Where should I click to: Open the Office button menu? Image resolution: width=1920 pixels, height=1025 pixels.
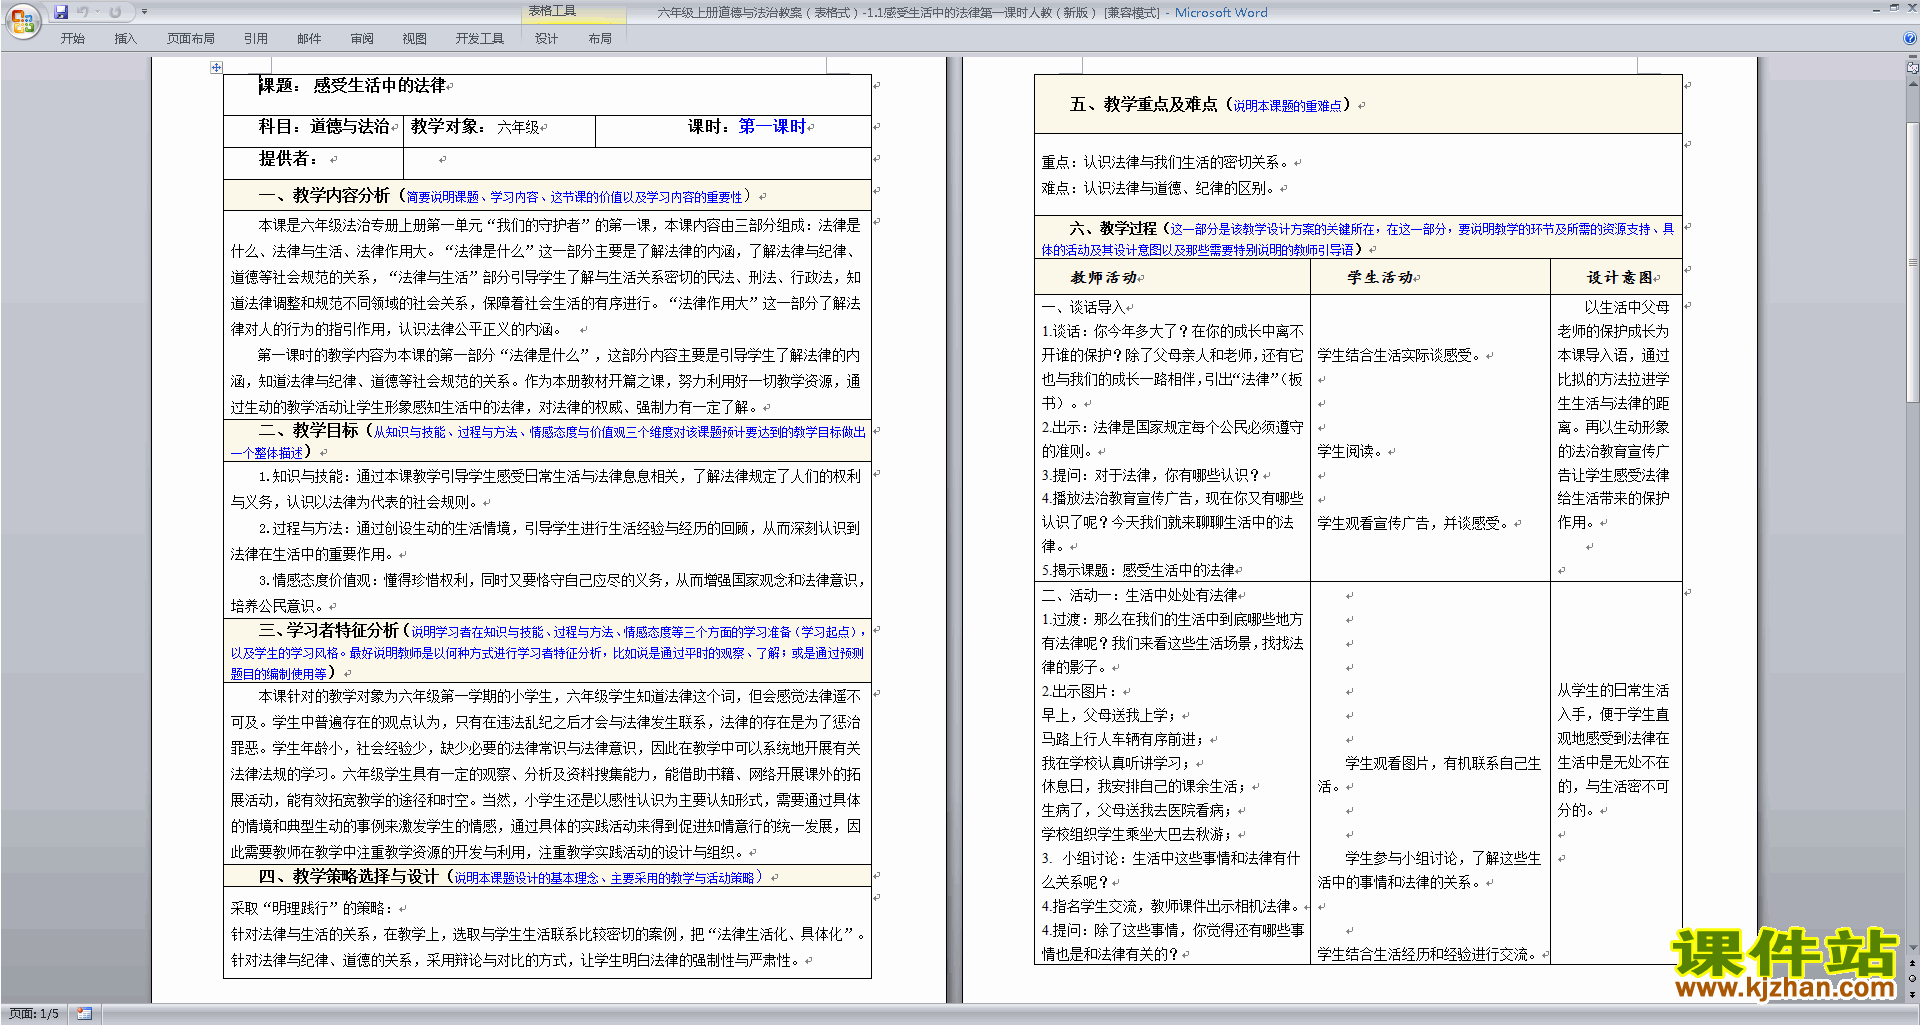(22, 20)
